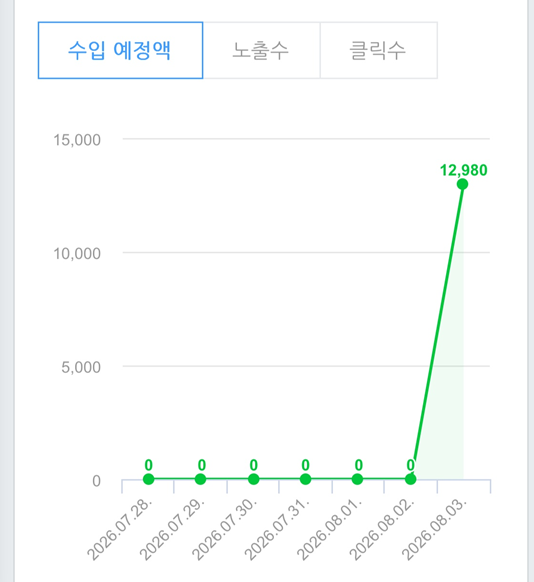The image size is (534, 582).
Task: Click the 2026.07.28. date axis label
Action: click(x=119, y=529)
